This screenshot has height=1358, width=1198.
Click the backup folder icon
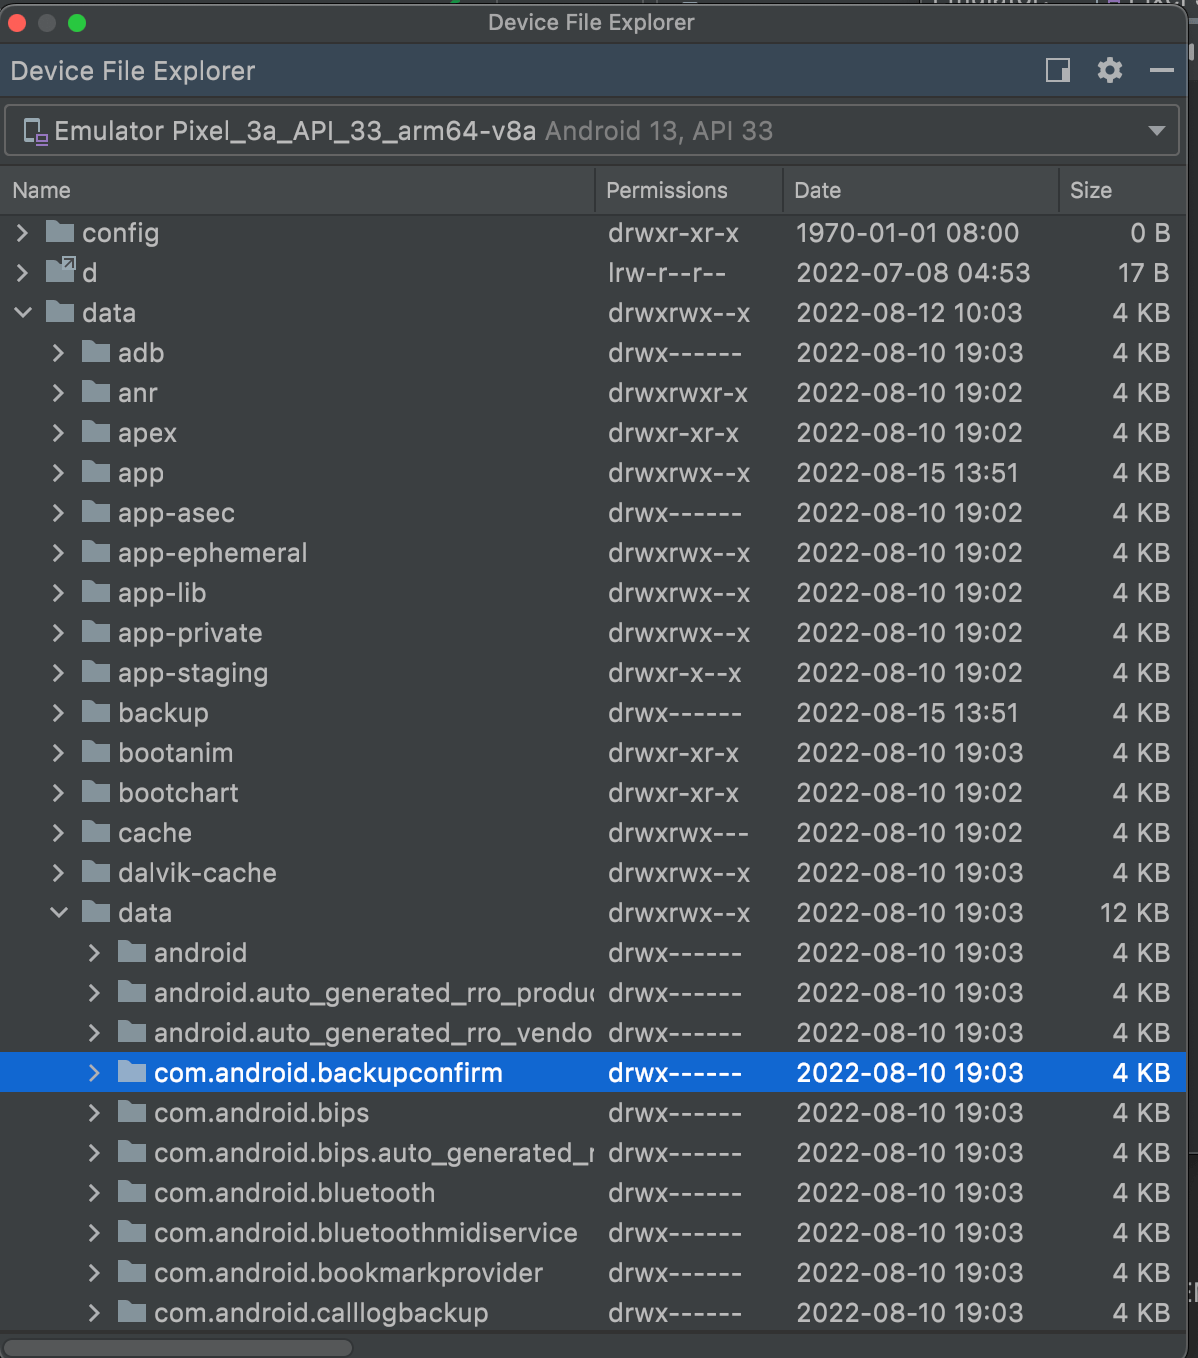96,712
